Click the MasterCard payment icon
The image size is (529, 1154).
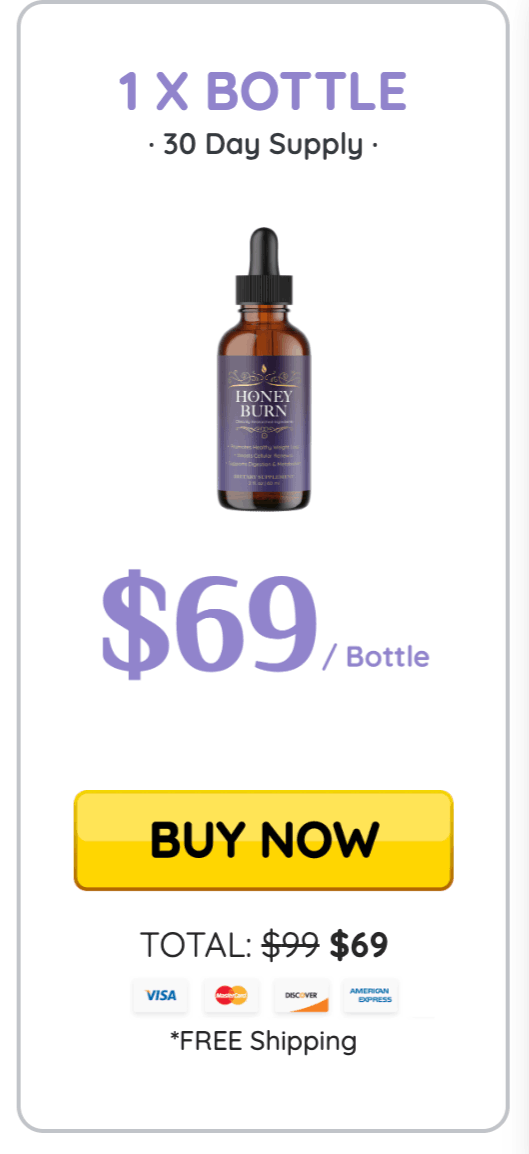pos(231,996)
